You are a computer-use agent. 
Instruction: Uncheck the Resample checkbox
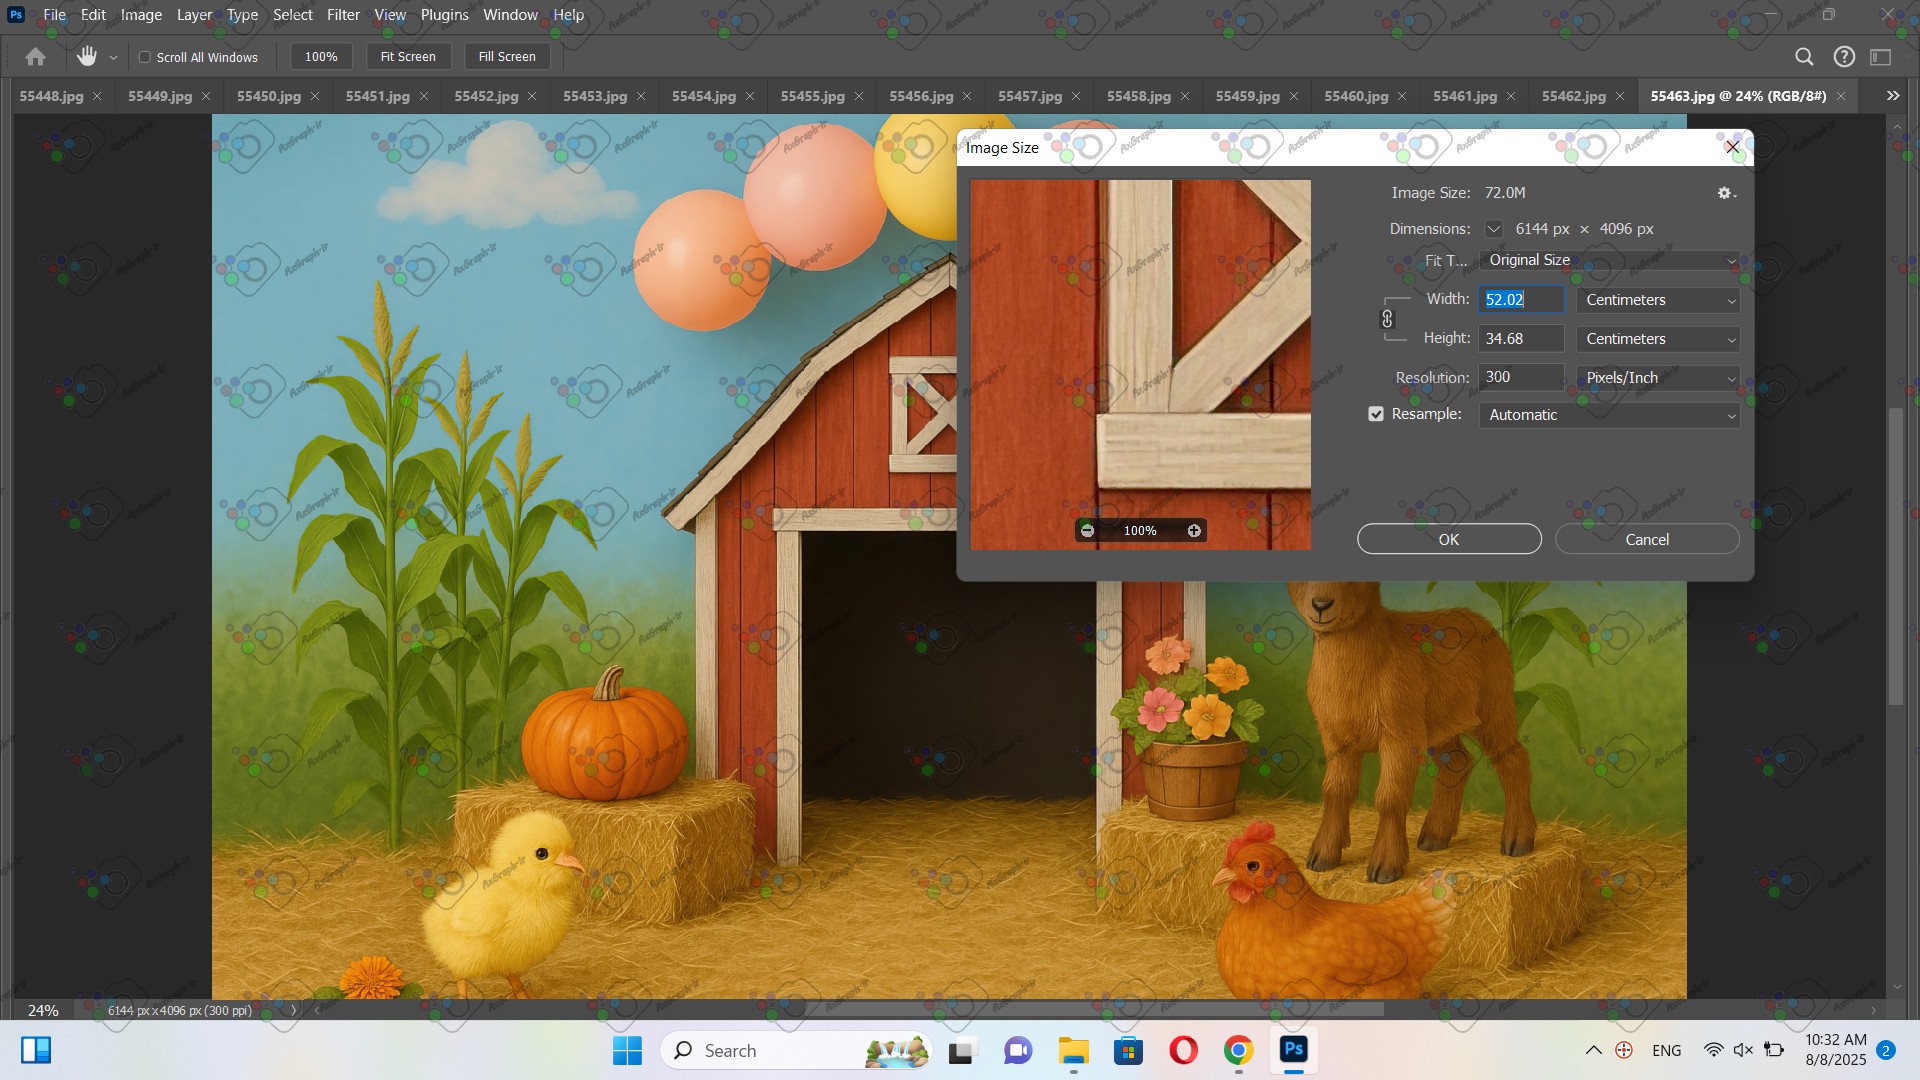(x=1376, y=414)
